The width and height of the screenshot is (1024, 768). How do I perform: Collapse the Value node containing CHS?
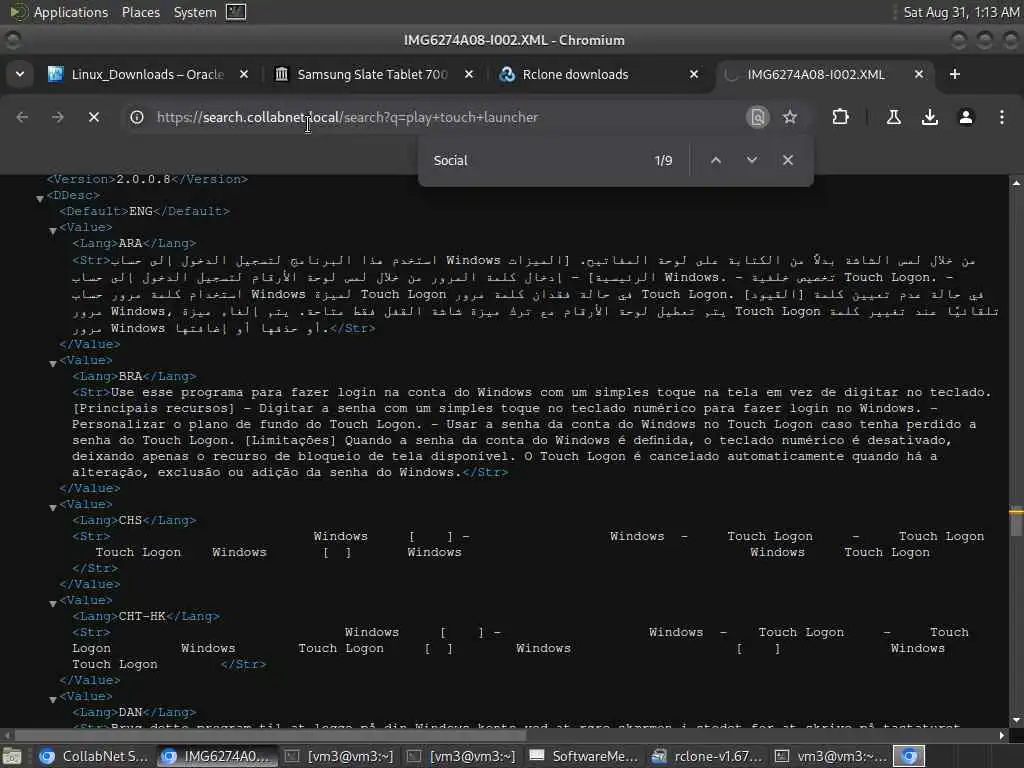point(53,507)
